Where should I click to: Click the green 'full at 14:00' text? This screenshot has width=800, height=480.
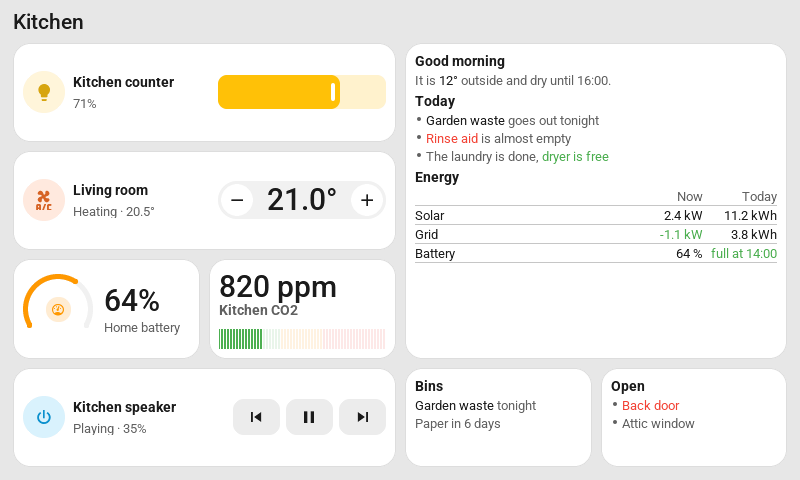[744, 254]
